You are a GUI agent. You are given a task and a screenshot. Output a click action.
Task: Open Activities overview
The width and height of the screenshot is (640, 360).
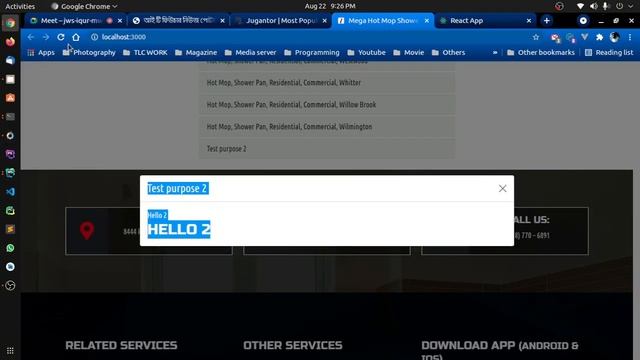20,6
